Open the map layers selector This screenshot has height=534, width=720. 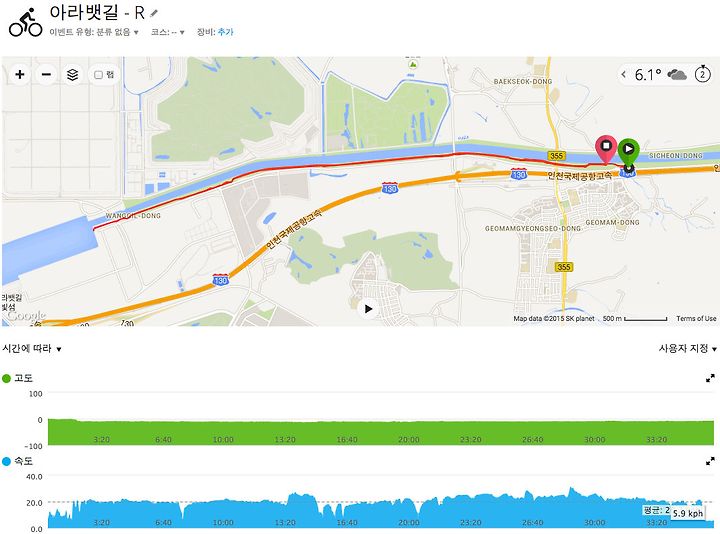[x=72, y=74]
